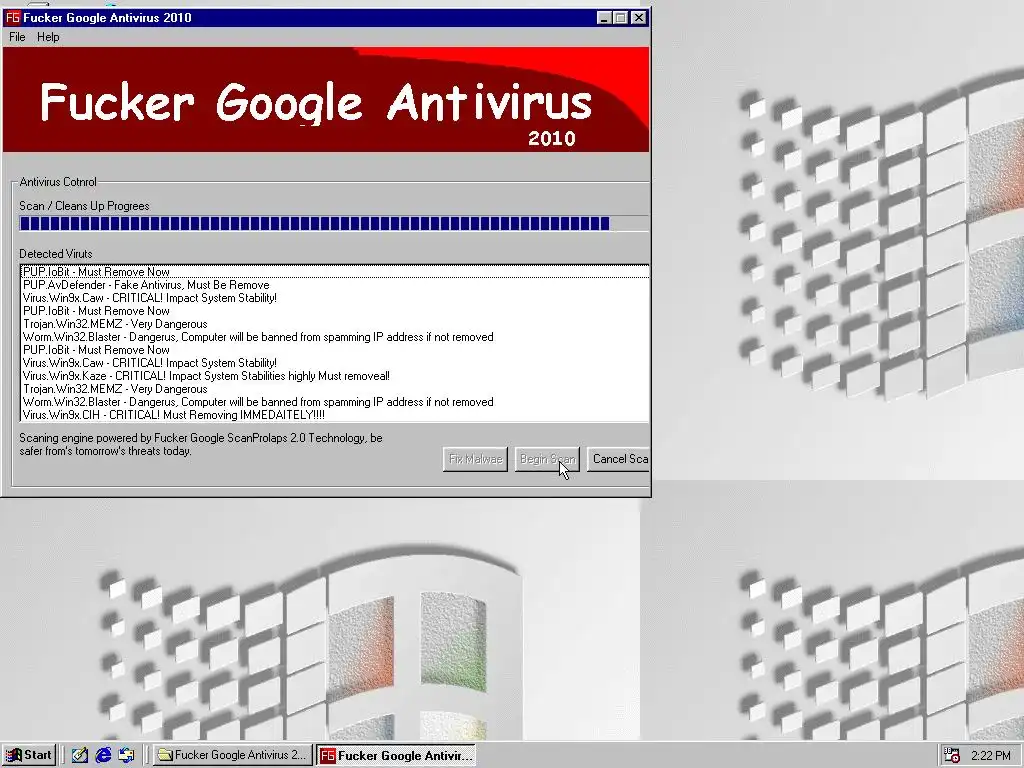Click Show Desktop icon in quick launch
Image resolution: width=1024 pixels, height=768 pixels.
pyautogui.click(x=80, y=755)
